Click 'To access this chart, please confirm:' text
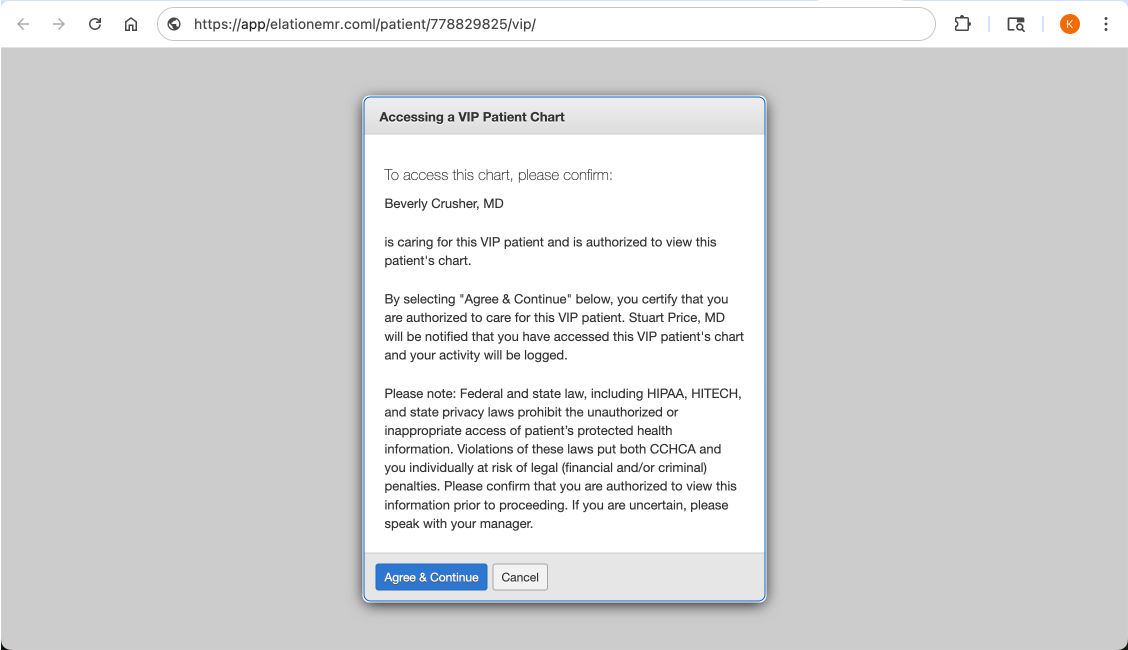This screenshot has height=650, width=1128. click(x=498, y=175)
